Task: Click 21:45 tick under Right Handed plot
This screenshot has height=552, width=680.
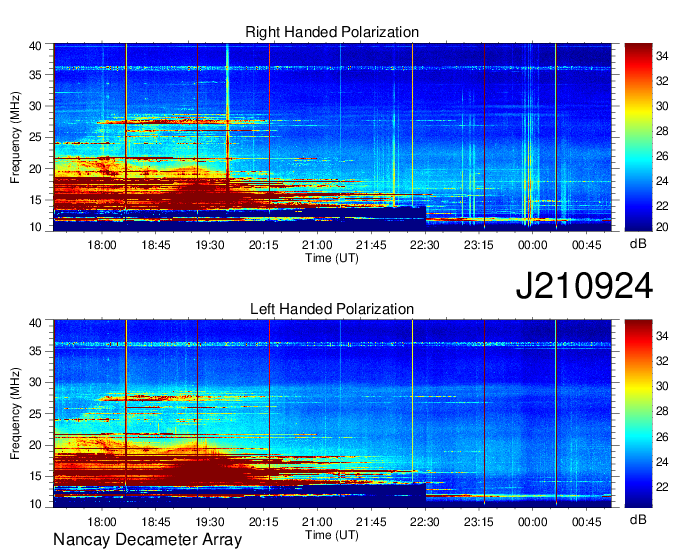Action: pos(371,245)
